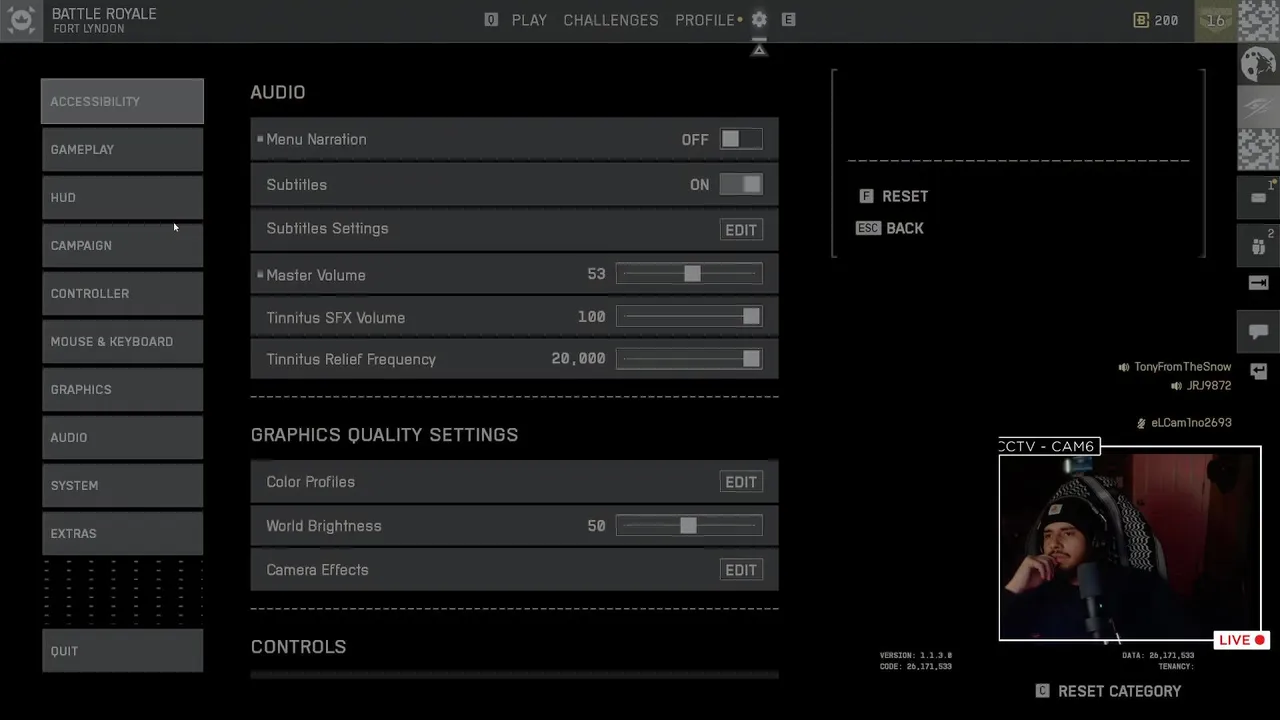Toggle Menu Narration switch

tap(741, 140)
